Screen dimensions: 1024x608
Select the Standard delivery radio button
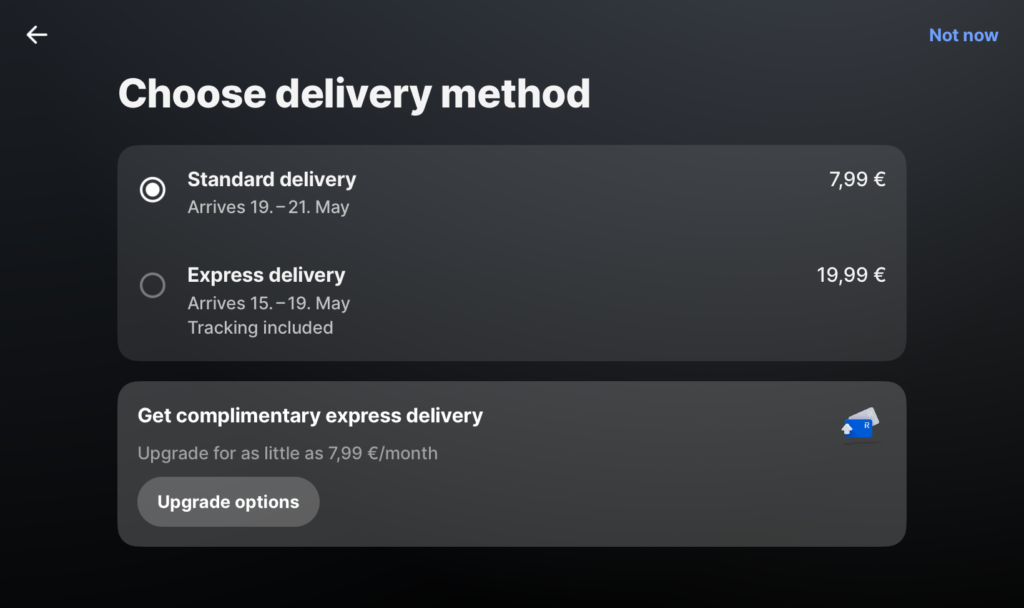153,189
